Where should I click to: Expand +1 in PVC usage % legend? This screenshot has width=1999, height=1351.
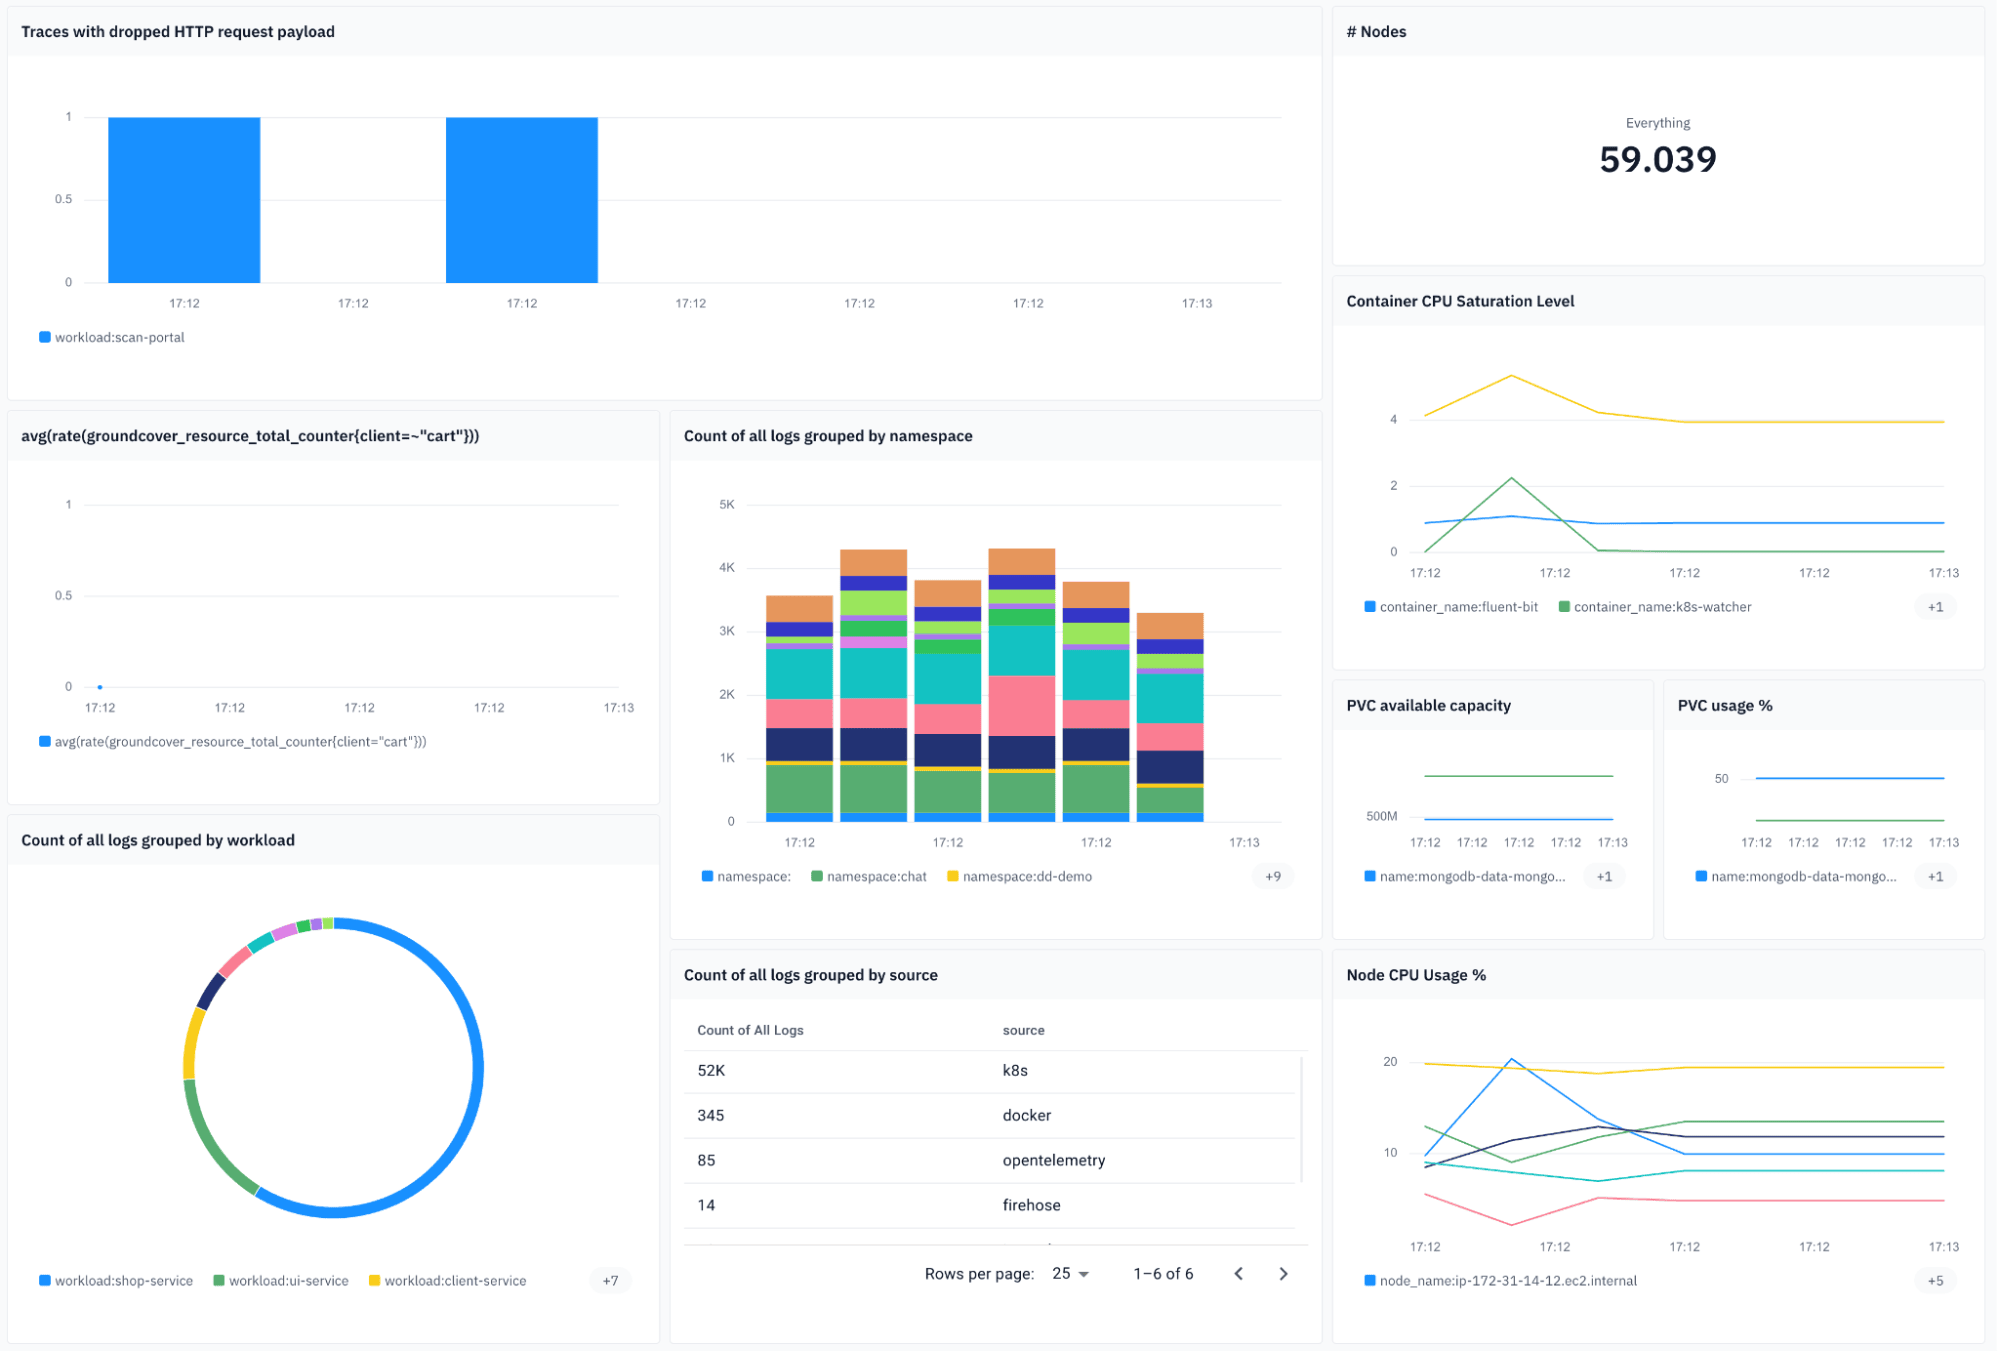point(1935,876)
